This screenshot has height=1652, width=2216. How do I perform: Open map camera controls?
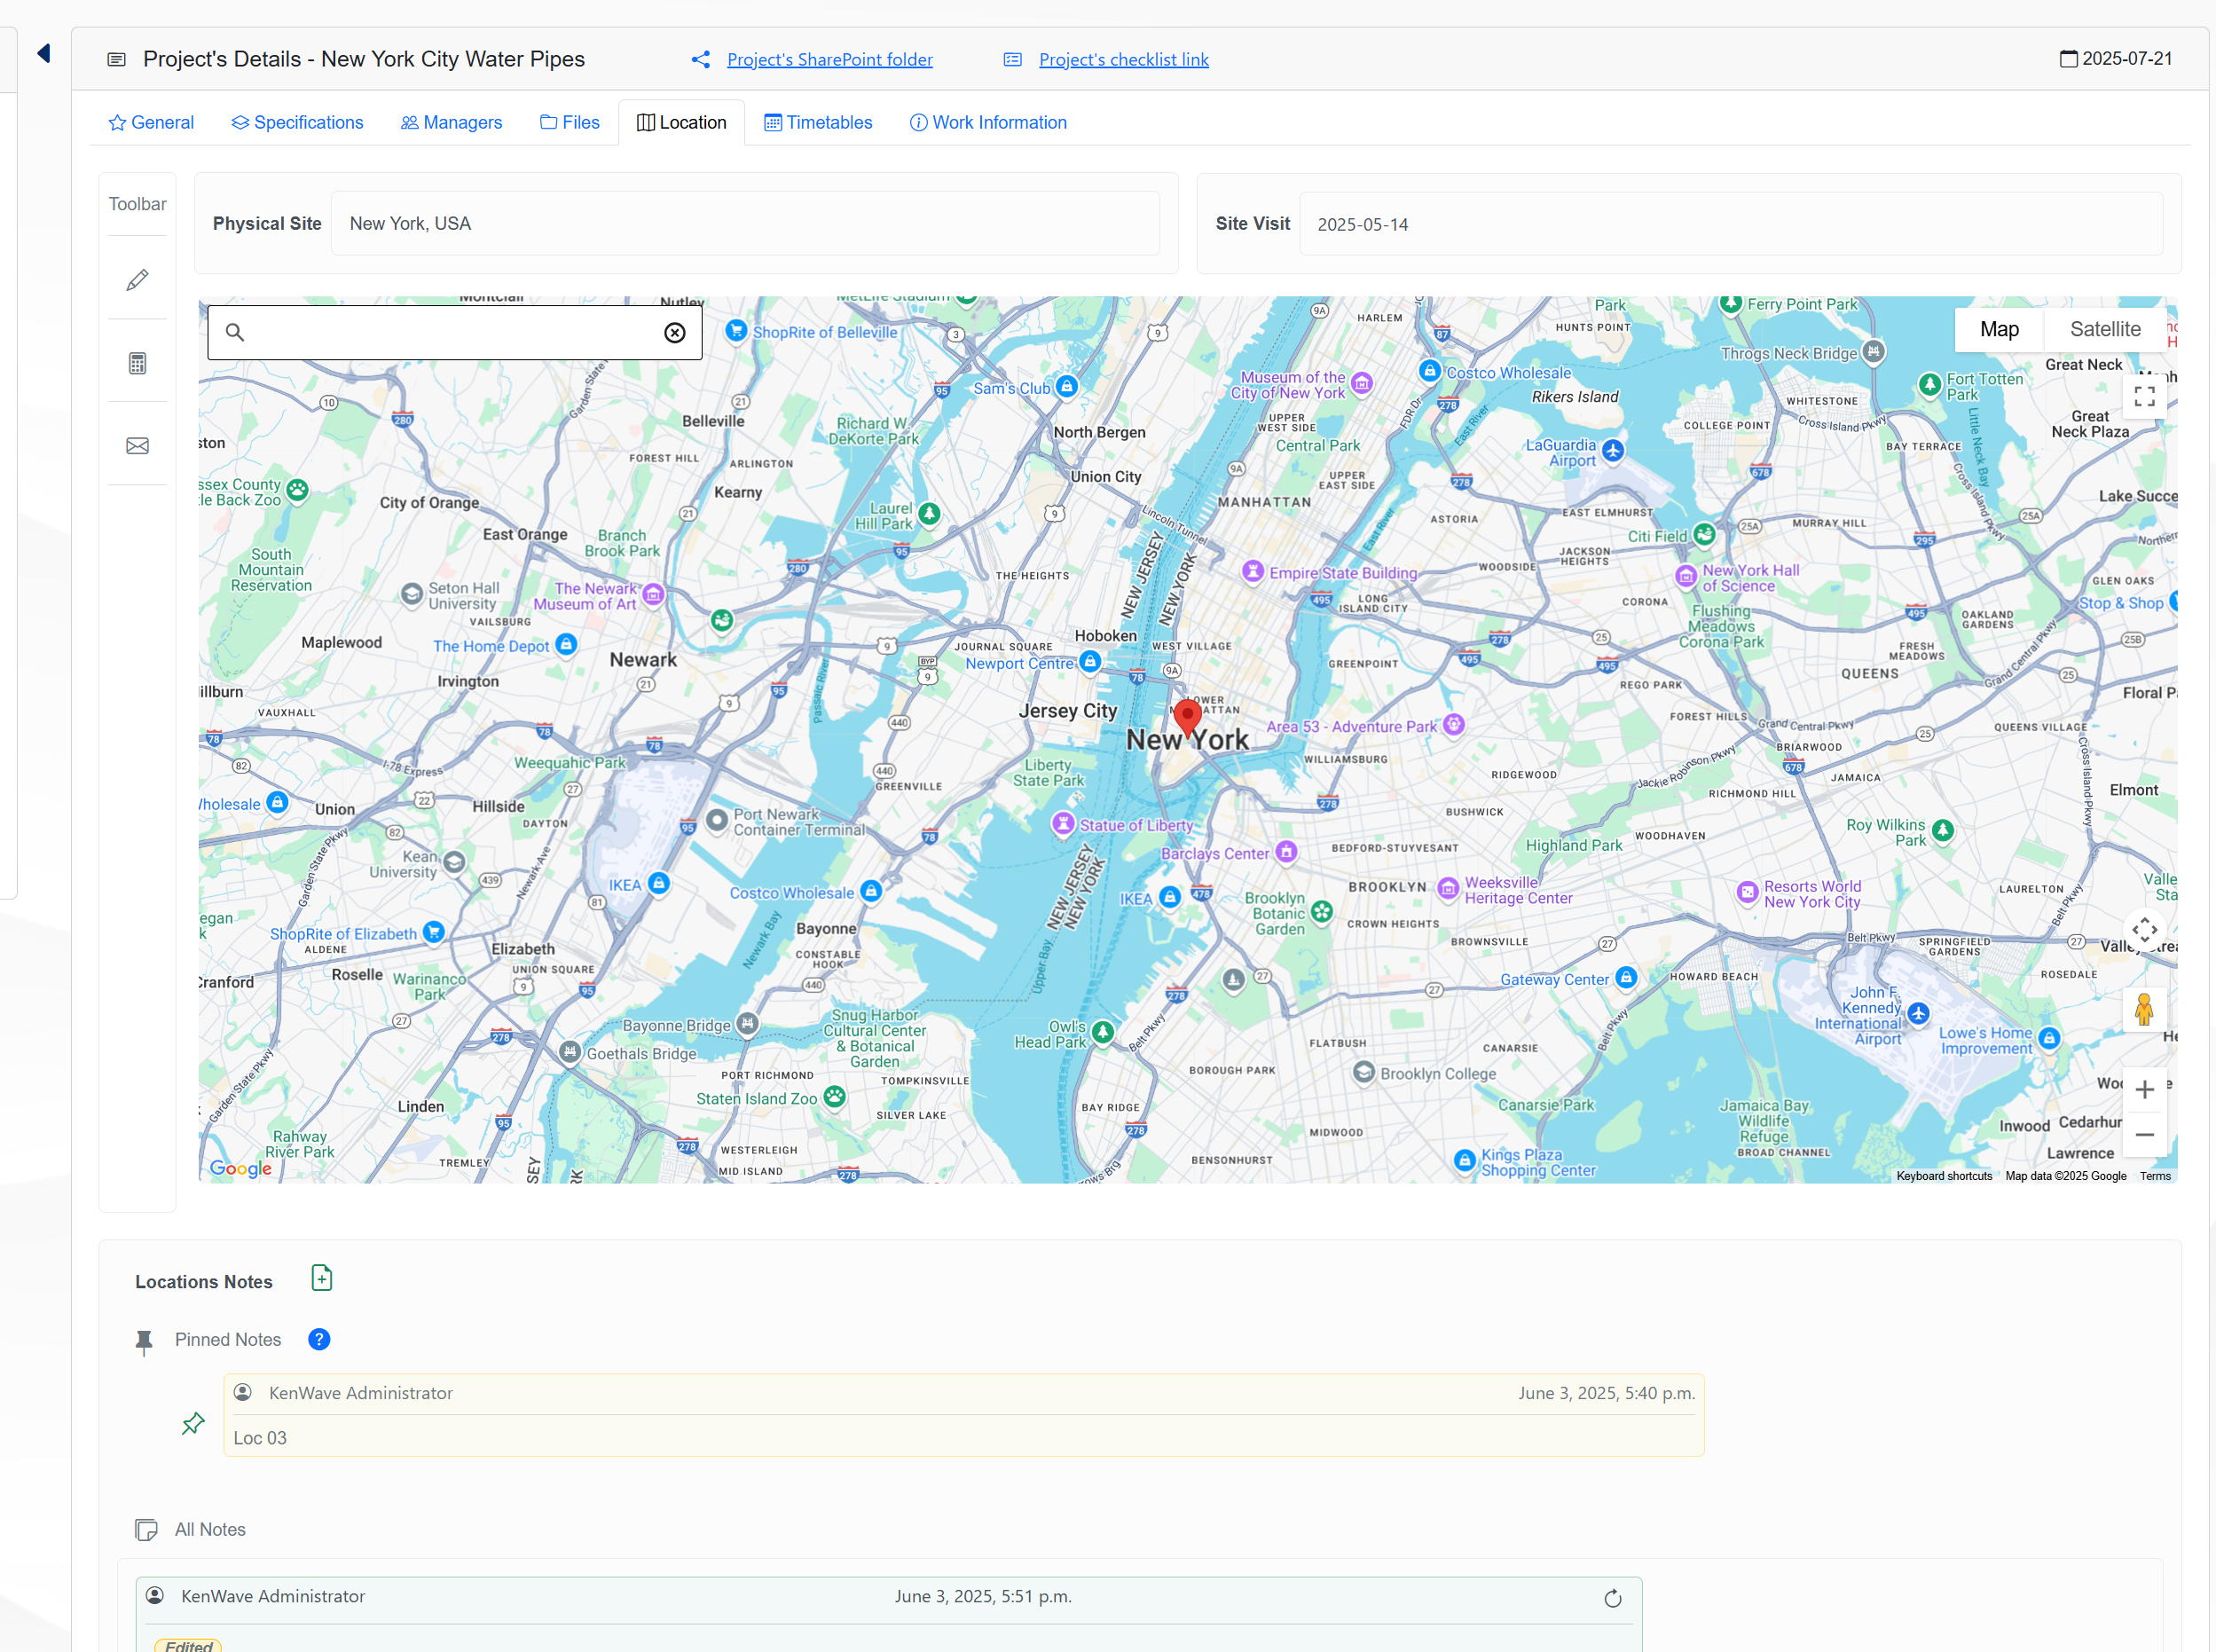2144,930
